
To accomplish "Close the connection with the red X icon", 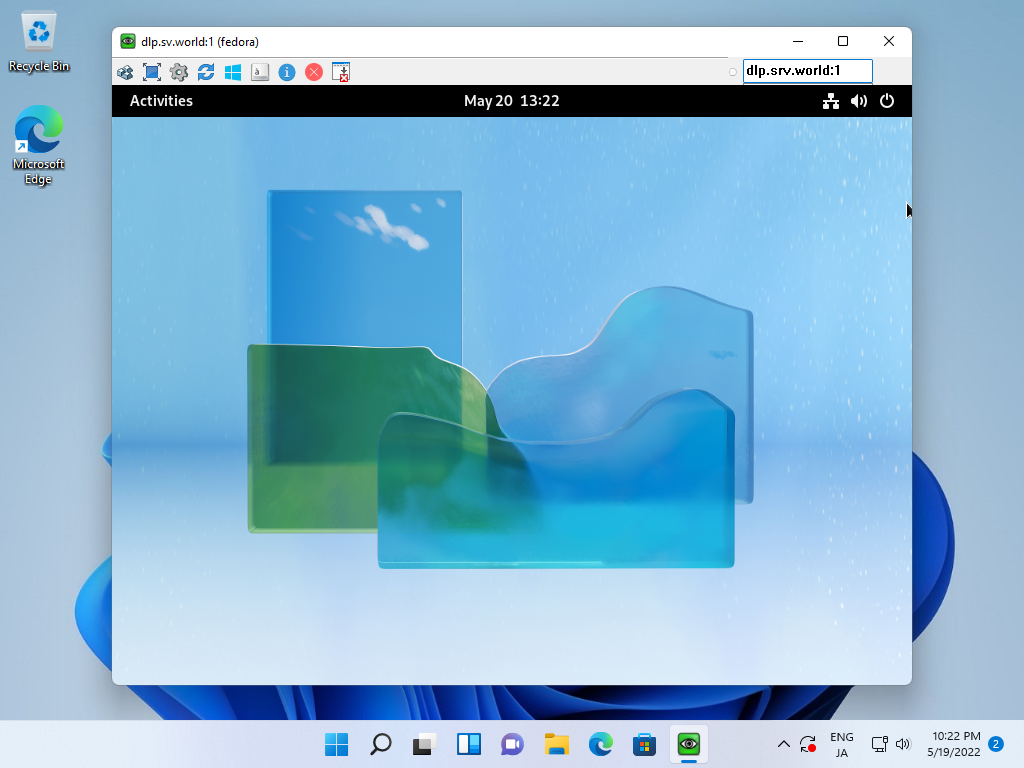I will coord(314,72).
